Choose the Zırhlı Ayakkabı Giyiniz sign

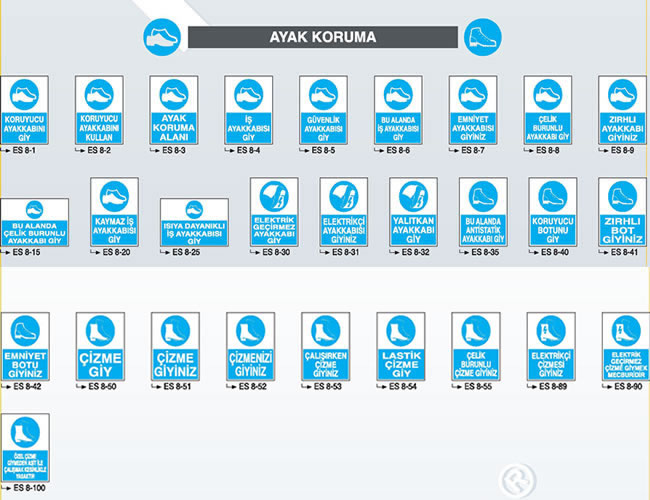pyautogui.click(x=622, y=110)
